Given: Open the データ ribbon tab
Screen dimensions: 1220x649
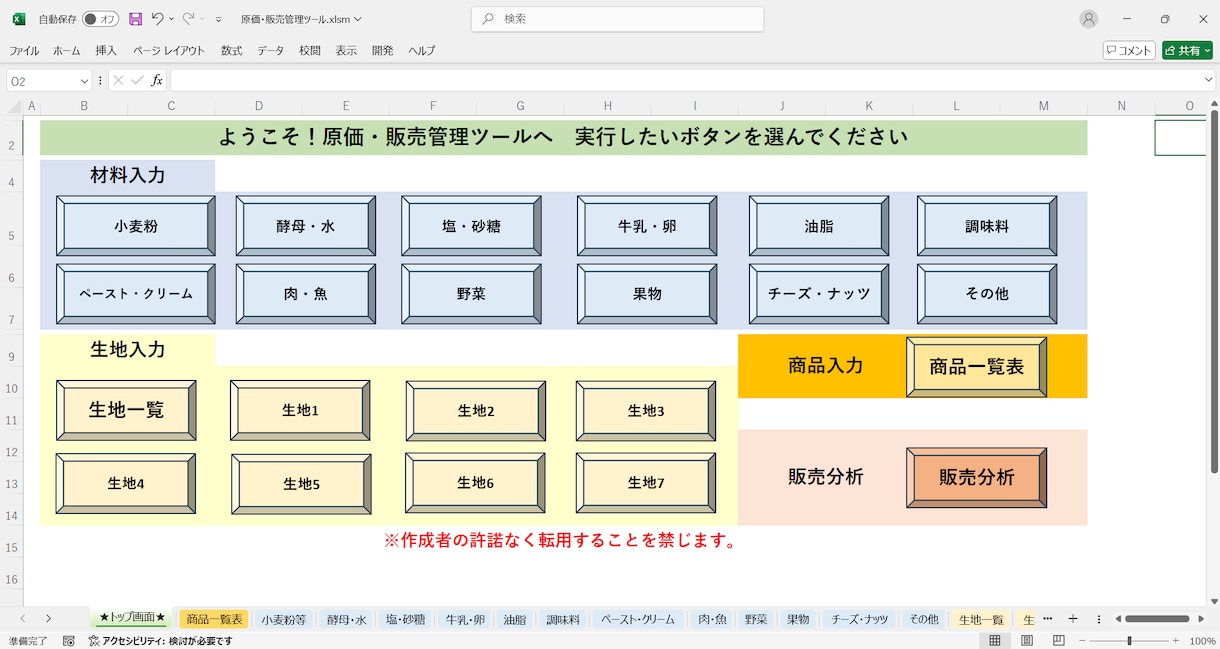Looking at the screenshot, I should point(271,50).
